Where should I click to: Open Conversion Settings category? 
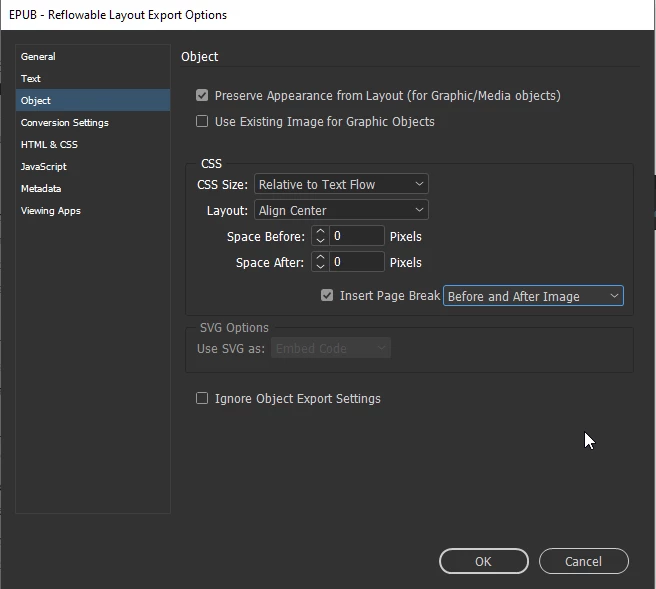pyautogui.click(x=93, y=123)
